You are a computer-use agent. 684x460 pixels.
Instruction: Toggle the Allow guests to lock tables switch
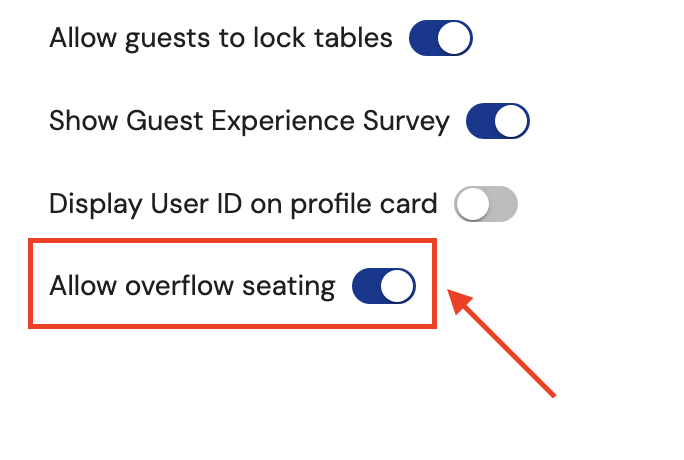440,40
